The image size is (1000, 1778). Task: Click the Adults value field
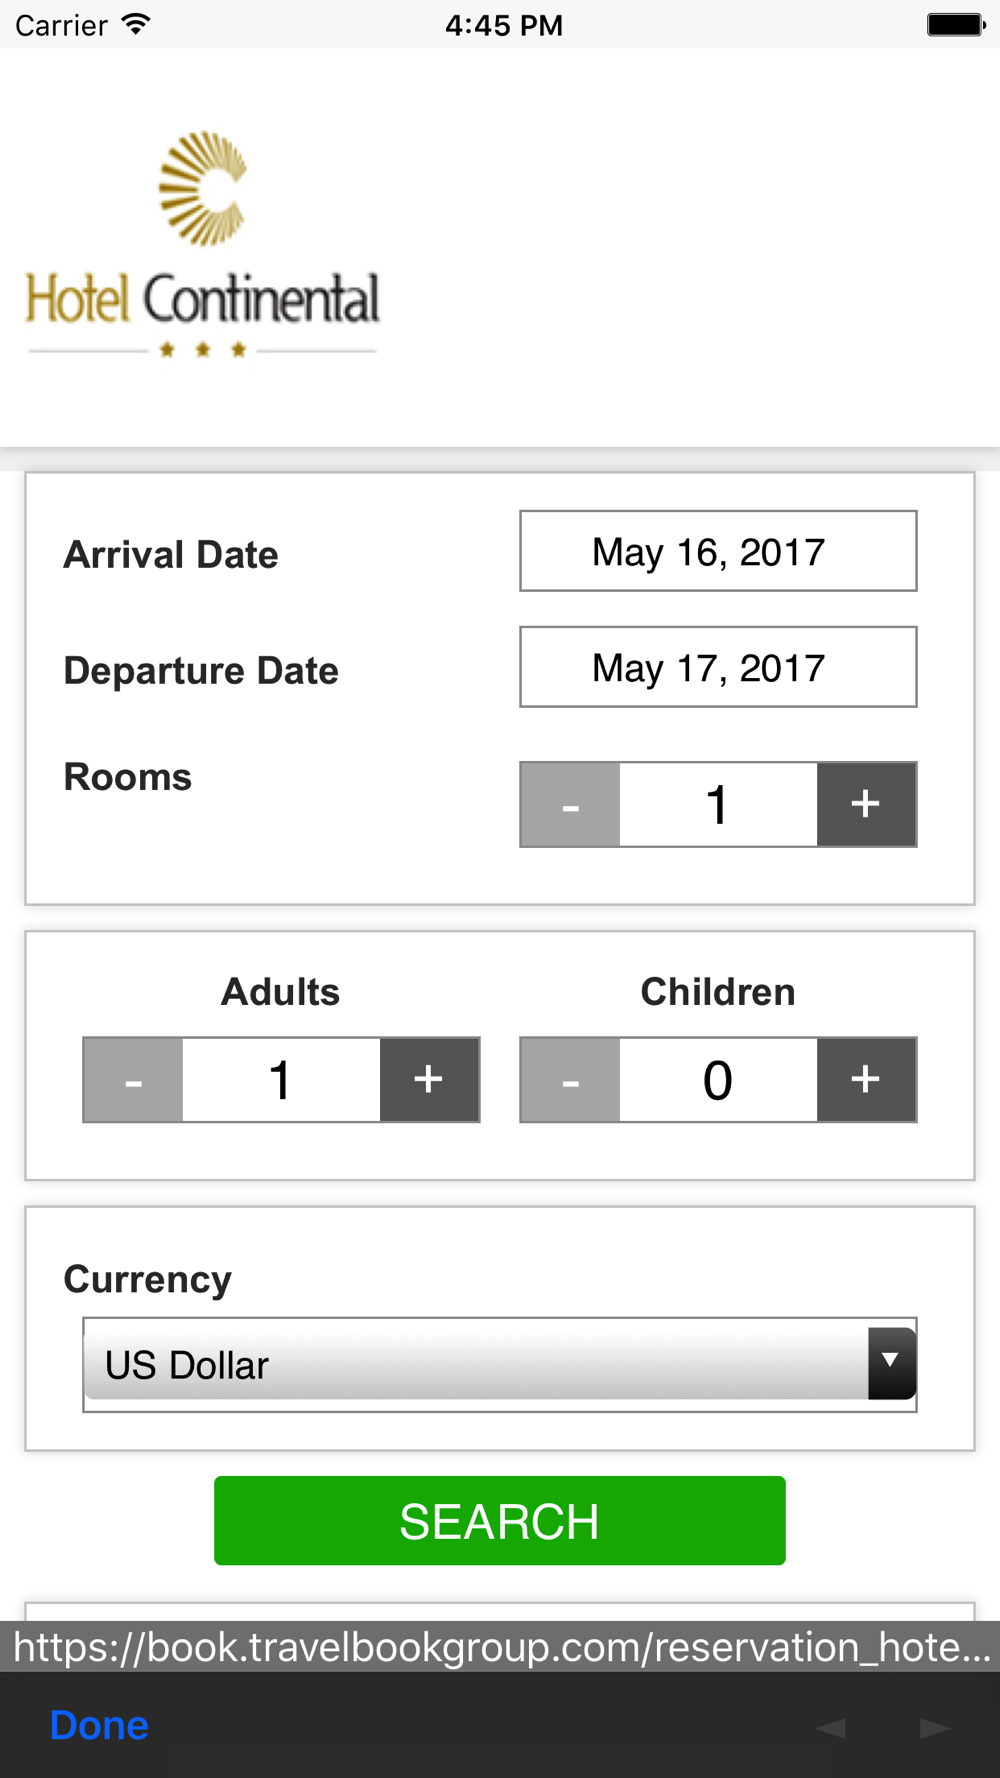(x=281, y=1080)
